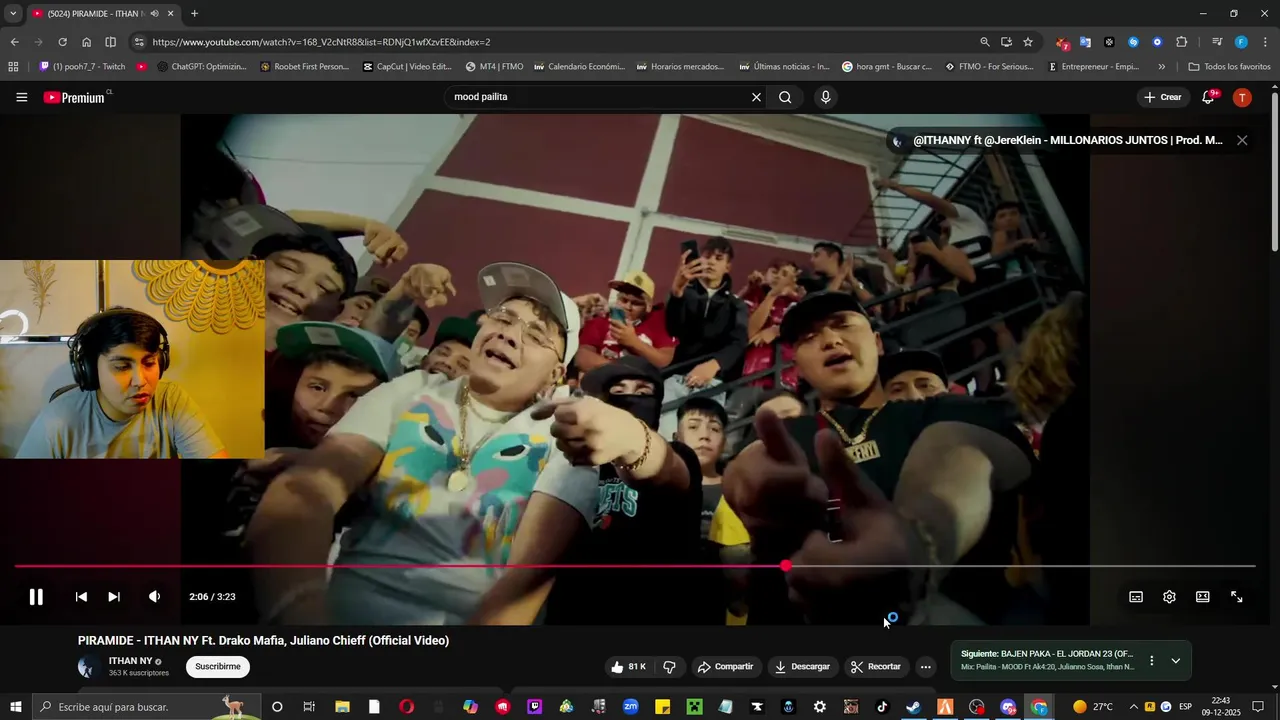Viewport: 1280px width, 720px height.
Task: View site information icon in address bar
Action: click(139, 42)
